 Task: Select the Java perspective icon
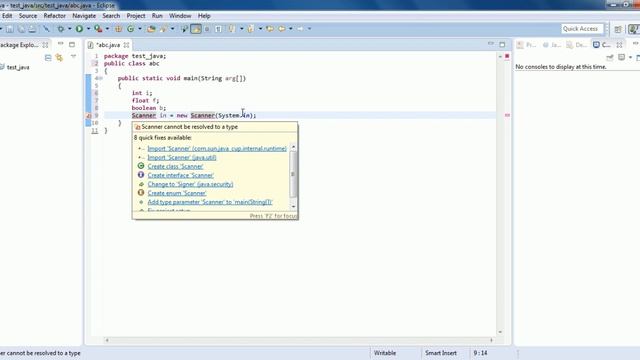pos(634,29)
